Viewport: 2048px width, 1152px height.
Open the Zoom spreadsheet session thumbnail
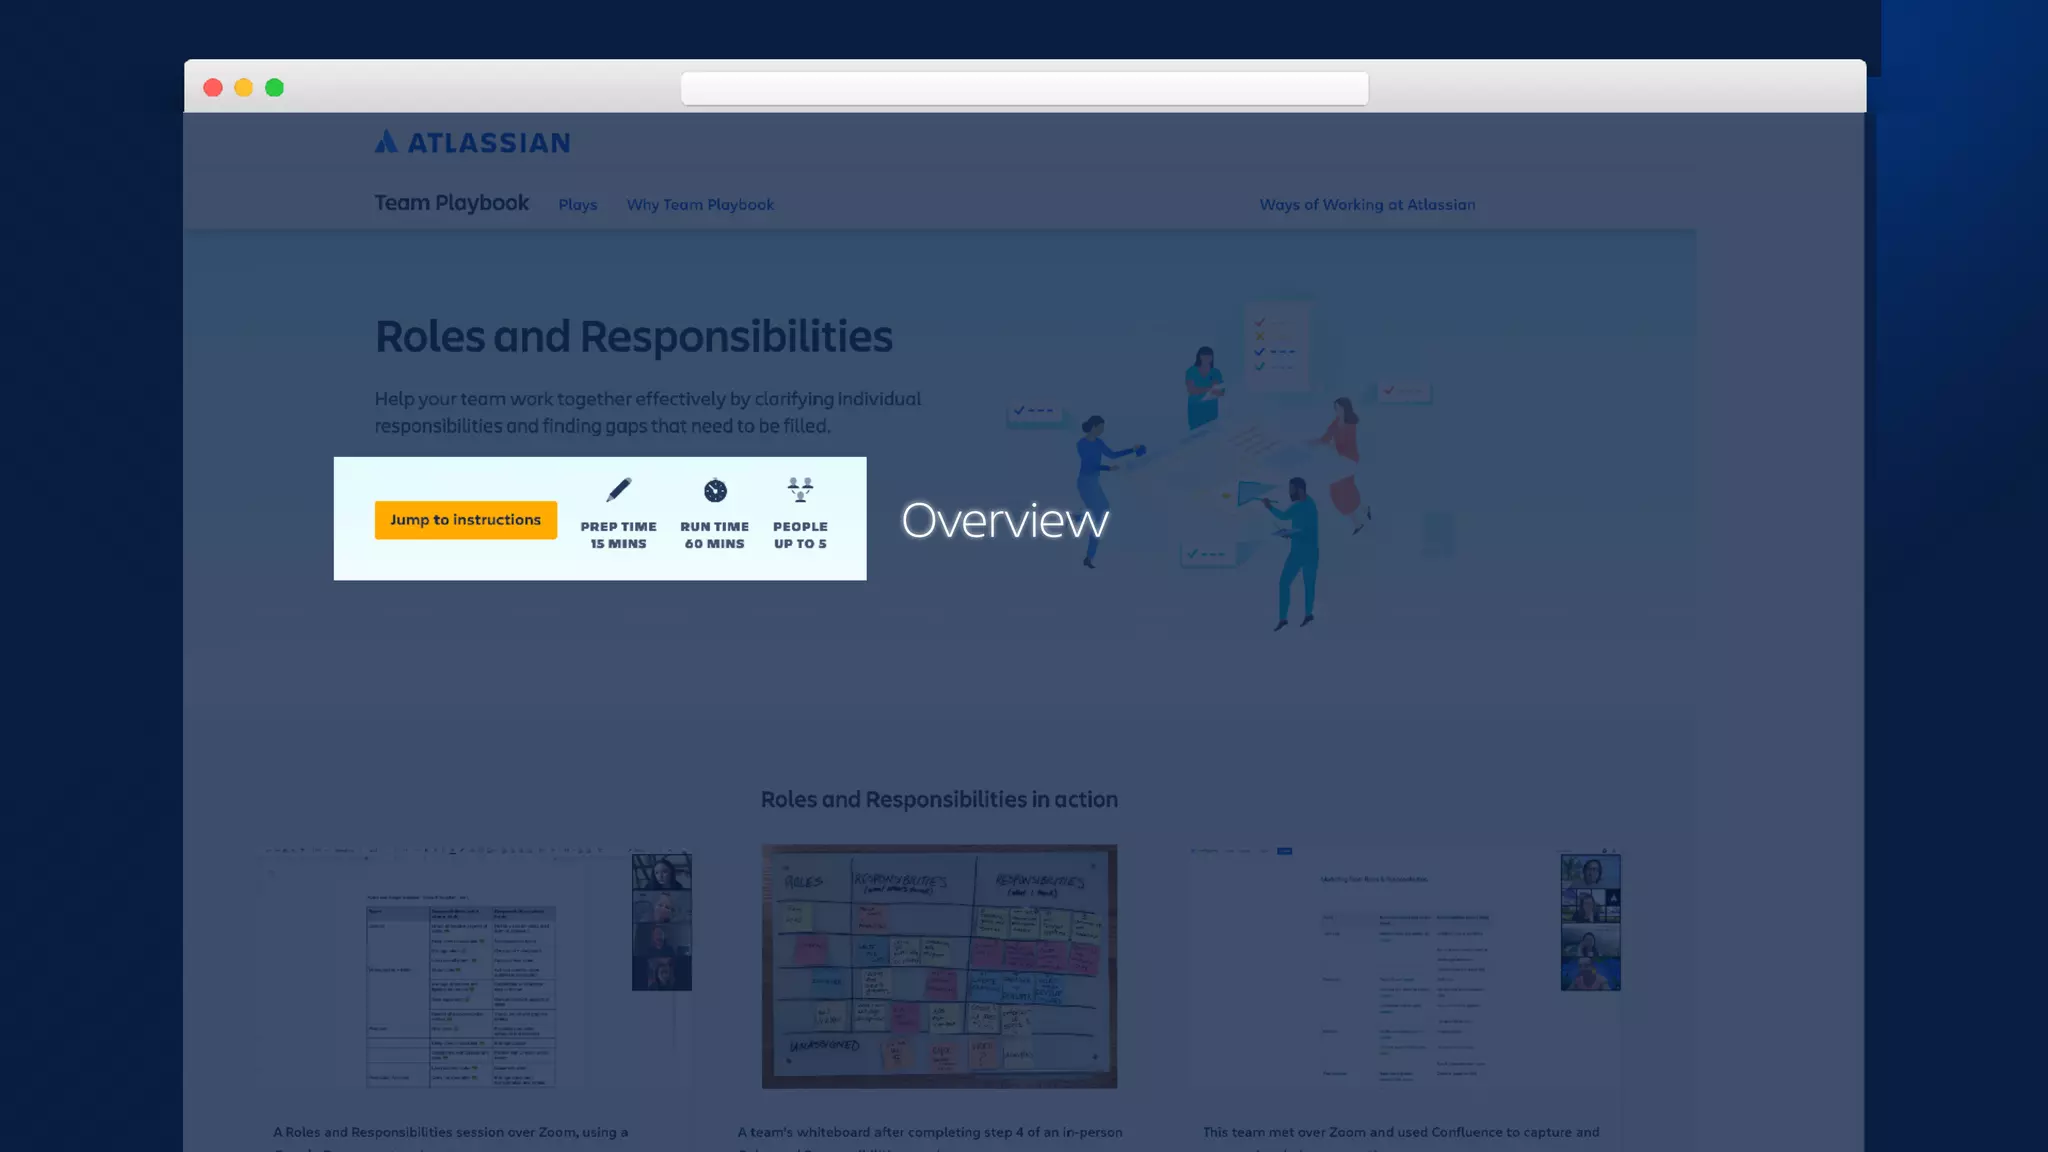pos(478,968)
